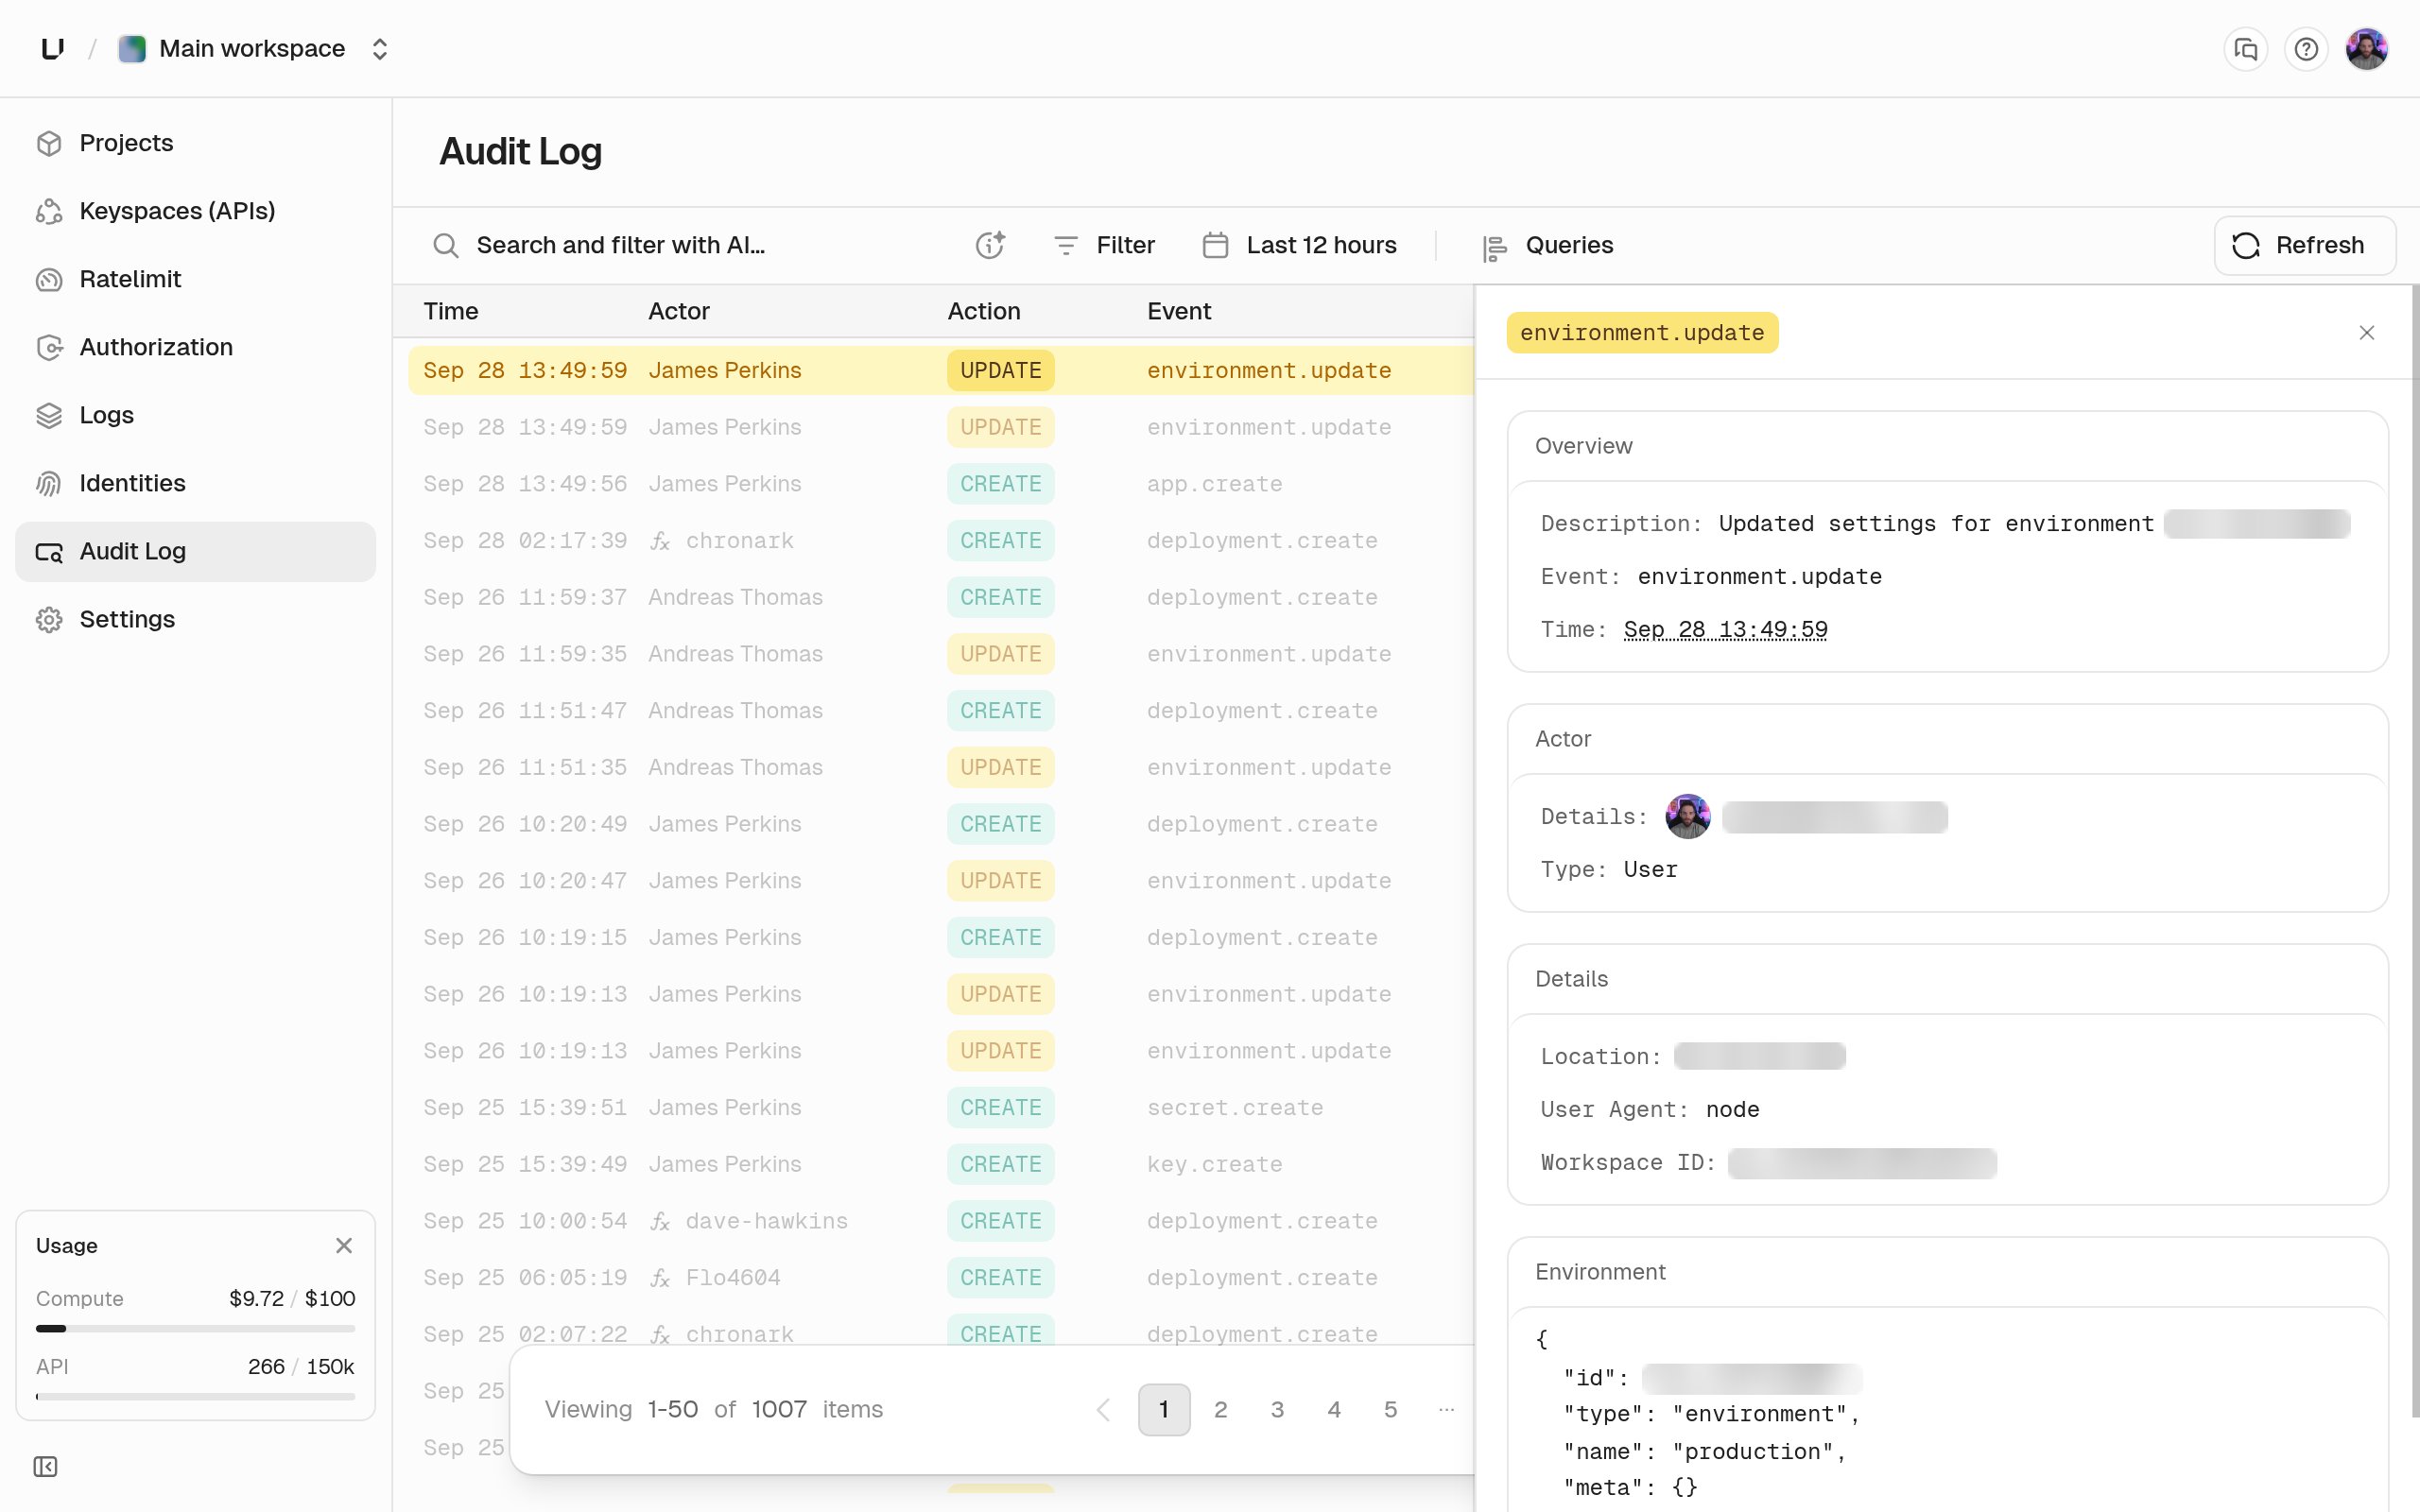Viewport: 2420px width, 1512px height.
Task: Click Andreas Thomas on Sep 26 11:51:47 row
Action: [735, 711]
